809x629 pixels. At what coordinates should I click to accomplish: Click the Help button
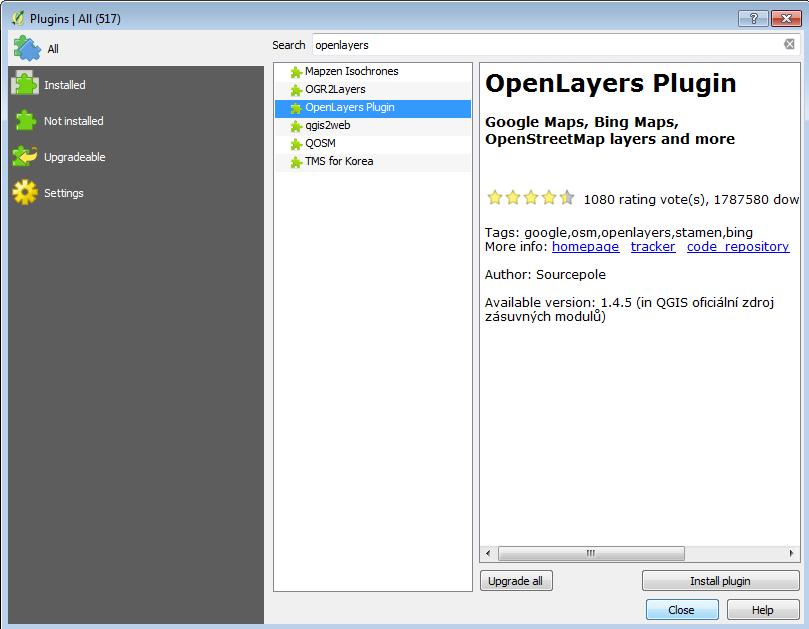763,610
